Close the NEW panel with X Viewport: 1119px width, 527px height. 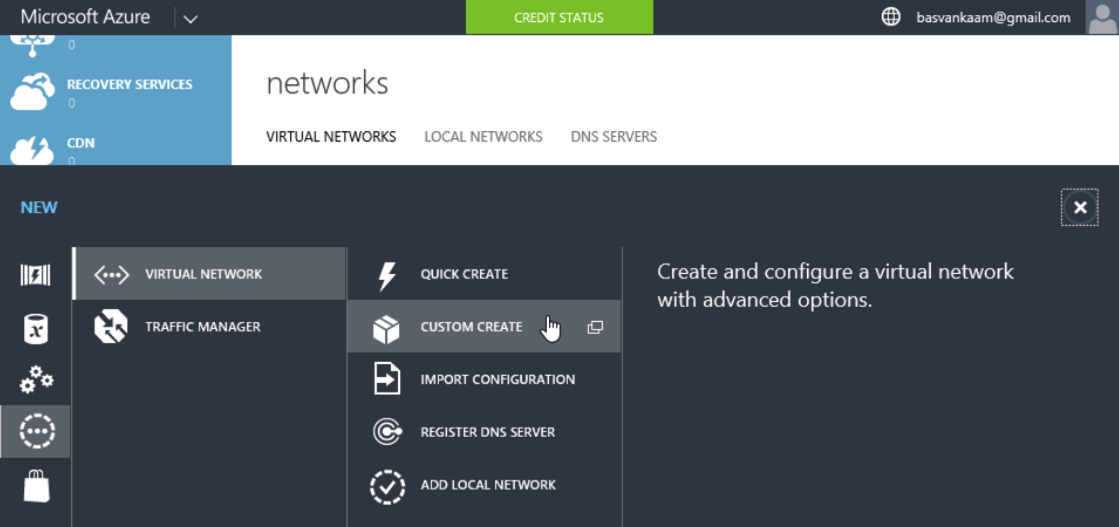click(1080, 207)
